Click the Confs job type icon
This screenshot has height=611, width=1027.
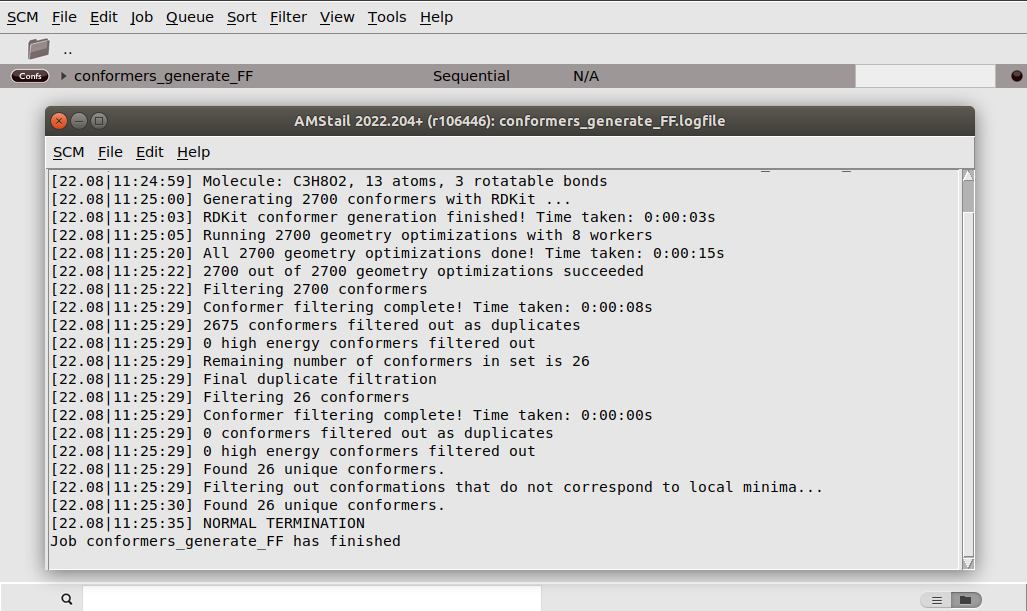(x=29, y=75)
